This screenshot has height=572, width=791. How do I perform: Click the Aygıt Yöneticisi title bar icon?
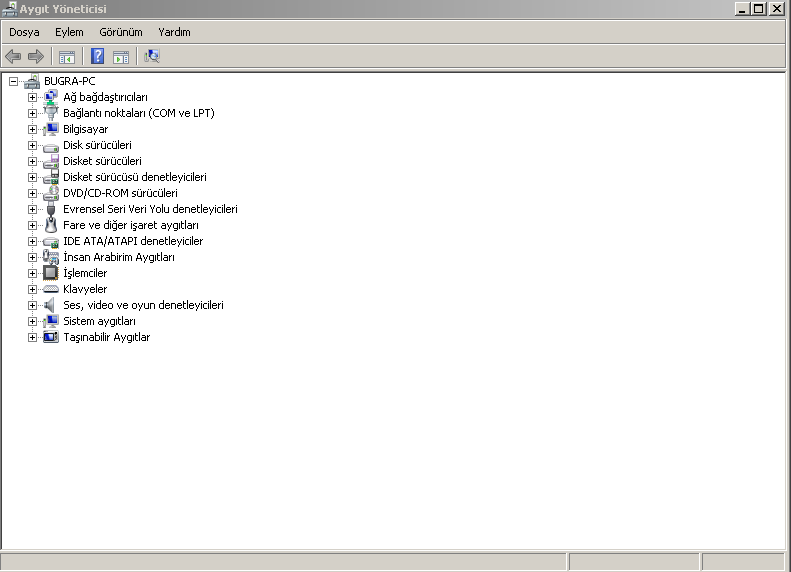click(9, 9)
